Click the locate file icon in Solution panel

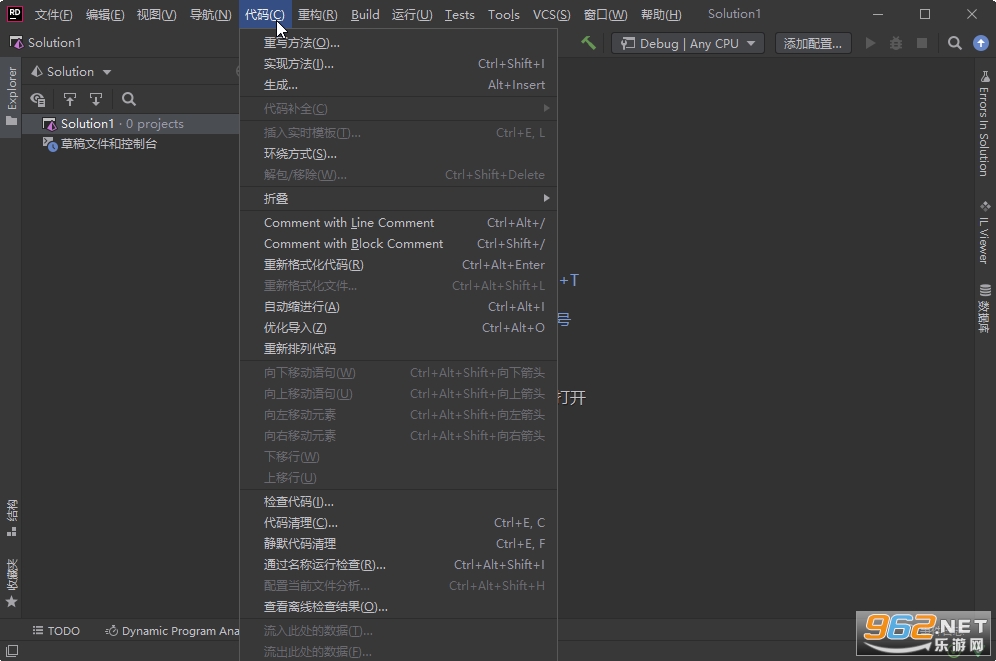(38, 99)
